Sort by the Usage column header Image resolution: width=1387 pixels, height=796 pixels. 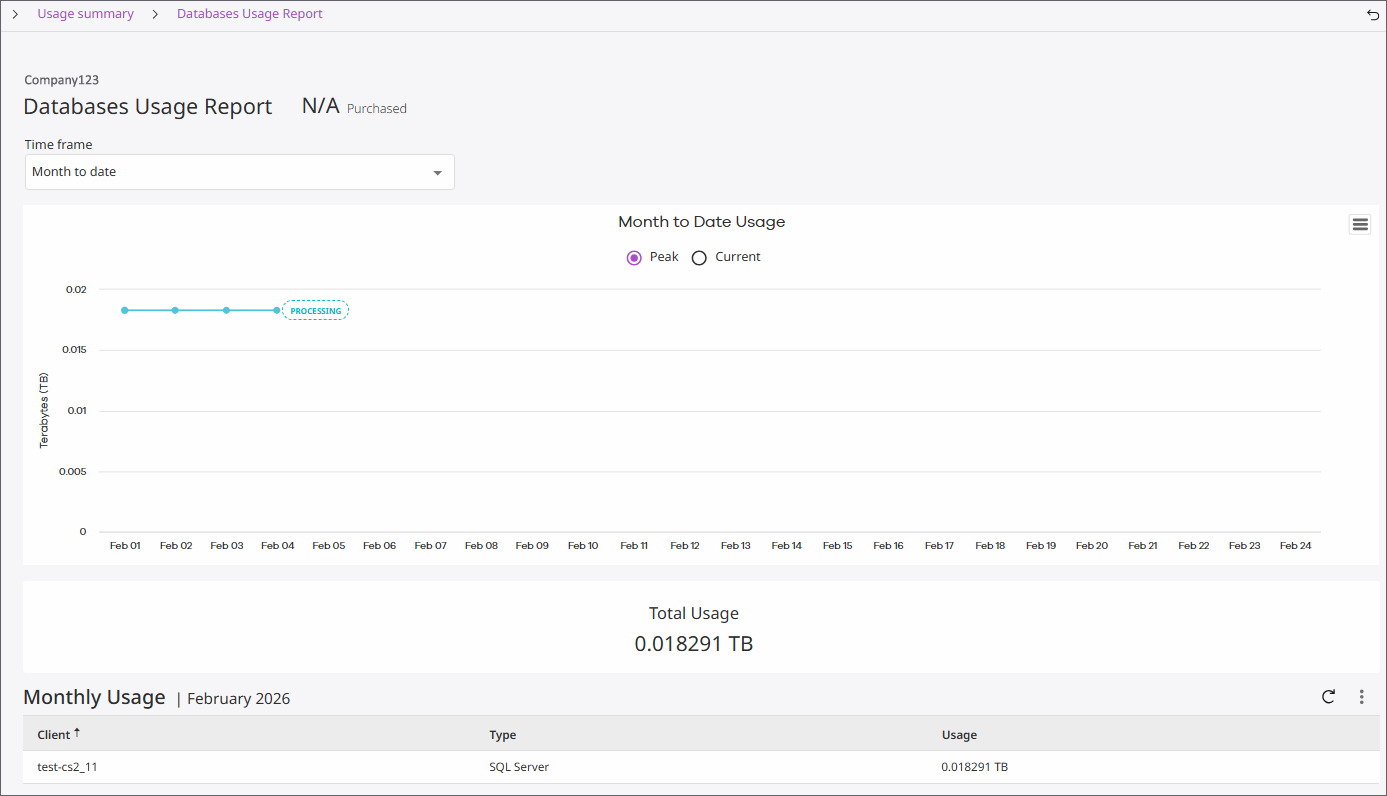[958, 735]
